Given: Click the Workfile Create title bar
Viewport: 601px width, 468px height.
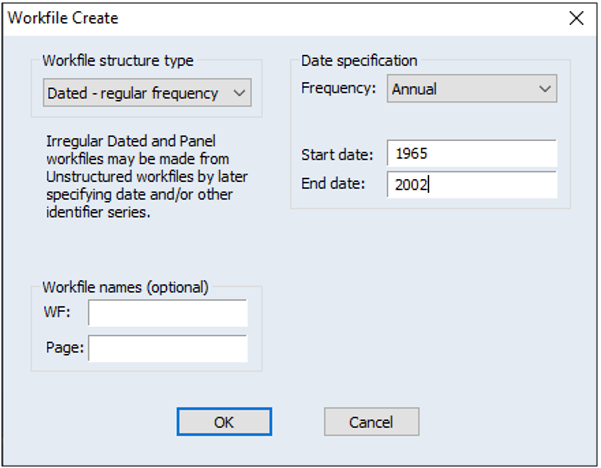Looking at the screenshot, I should point(250,18).
